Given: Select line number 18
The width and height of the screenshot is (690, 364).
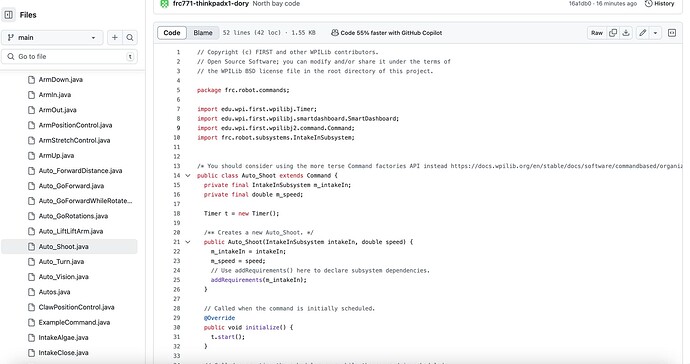Looking at the screenshot, I should (176, 213).
